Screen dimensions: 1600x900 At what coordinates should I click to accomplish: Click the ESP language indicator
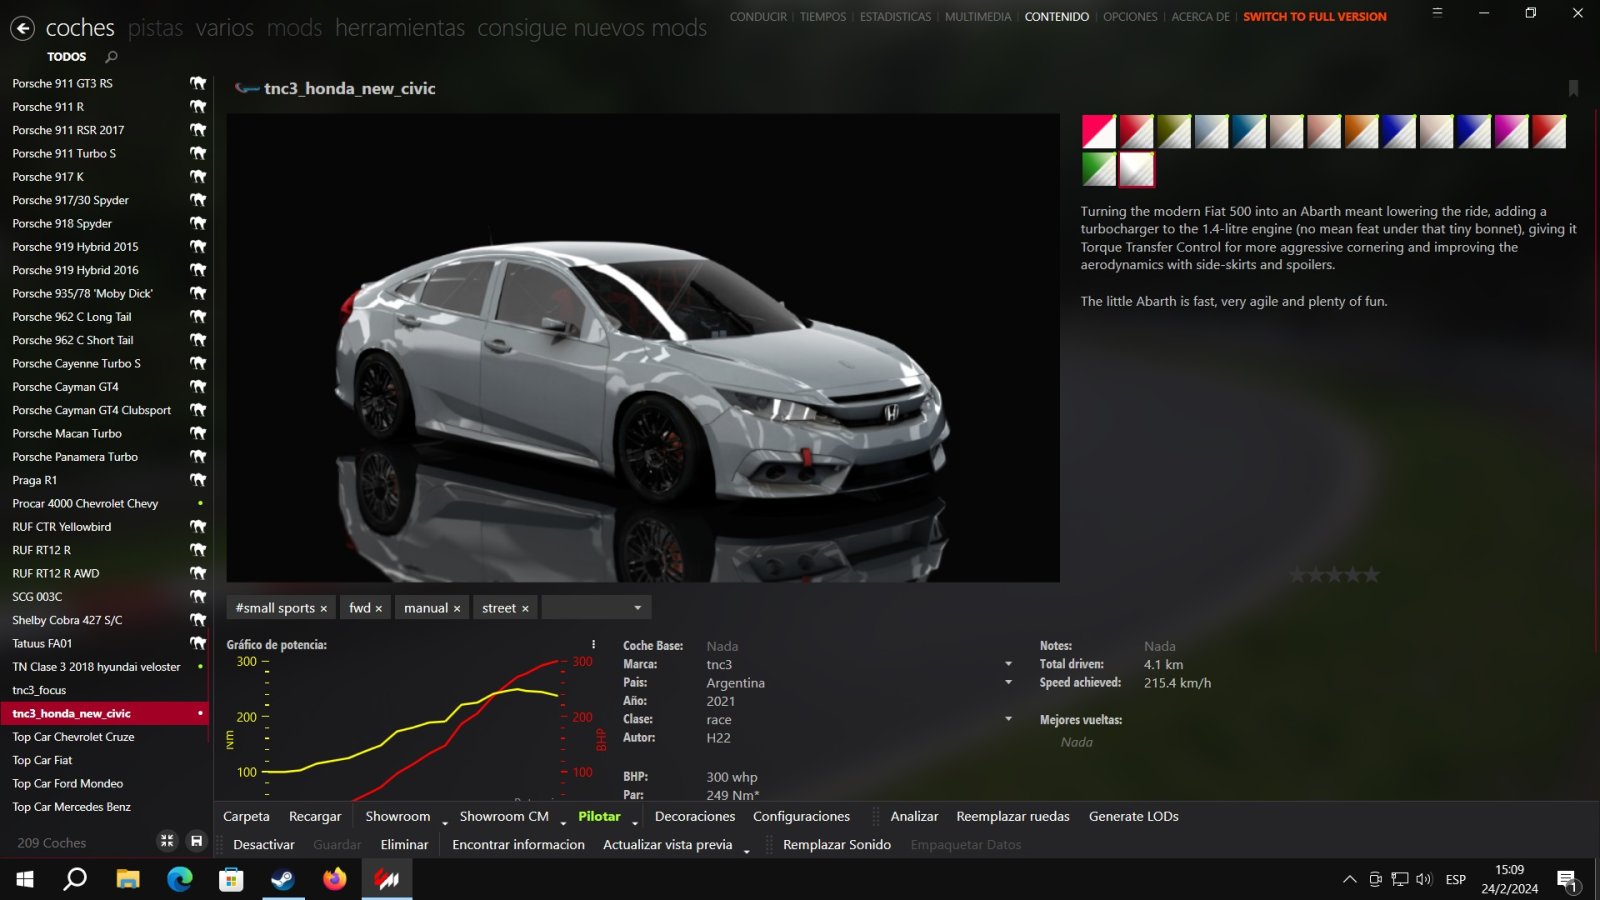pyautogui.click(x=1456, y=880)
